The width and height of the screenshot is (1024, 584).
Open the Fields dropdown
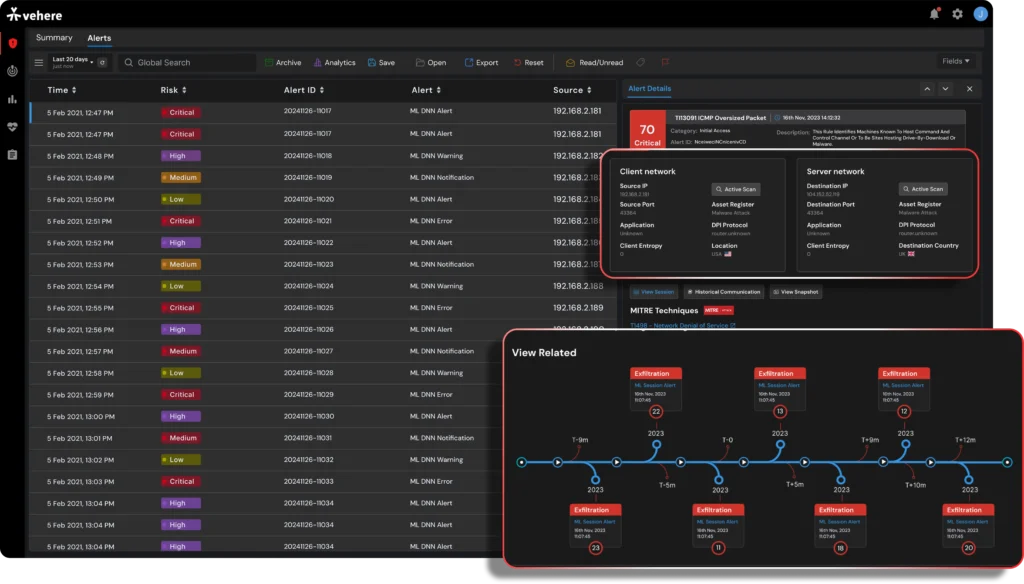(955, 61)
